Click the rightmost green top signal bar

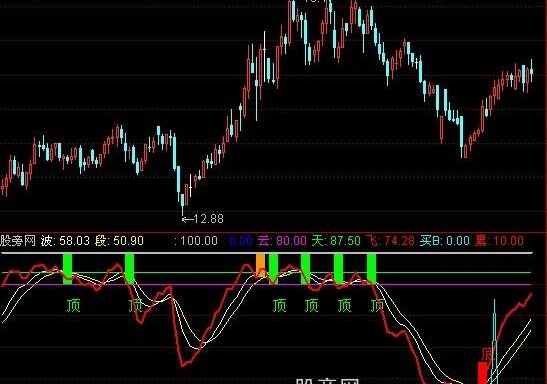pyautogui.click(x=372, y=269)
